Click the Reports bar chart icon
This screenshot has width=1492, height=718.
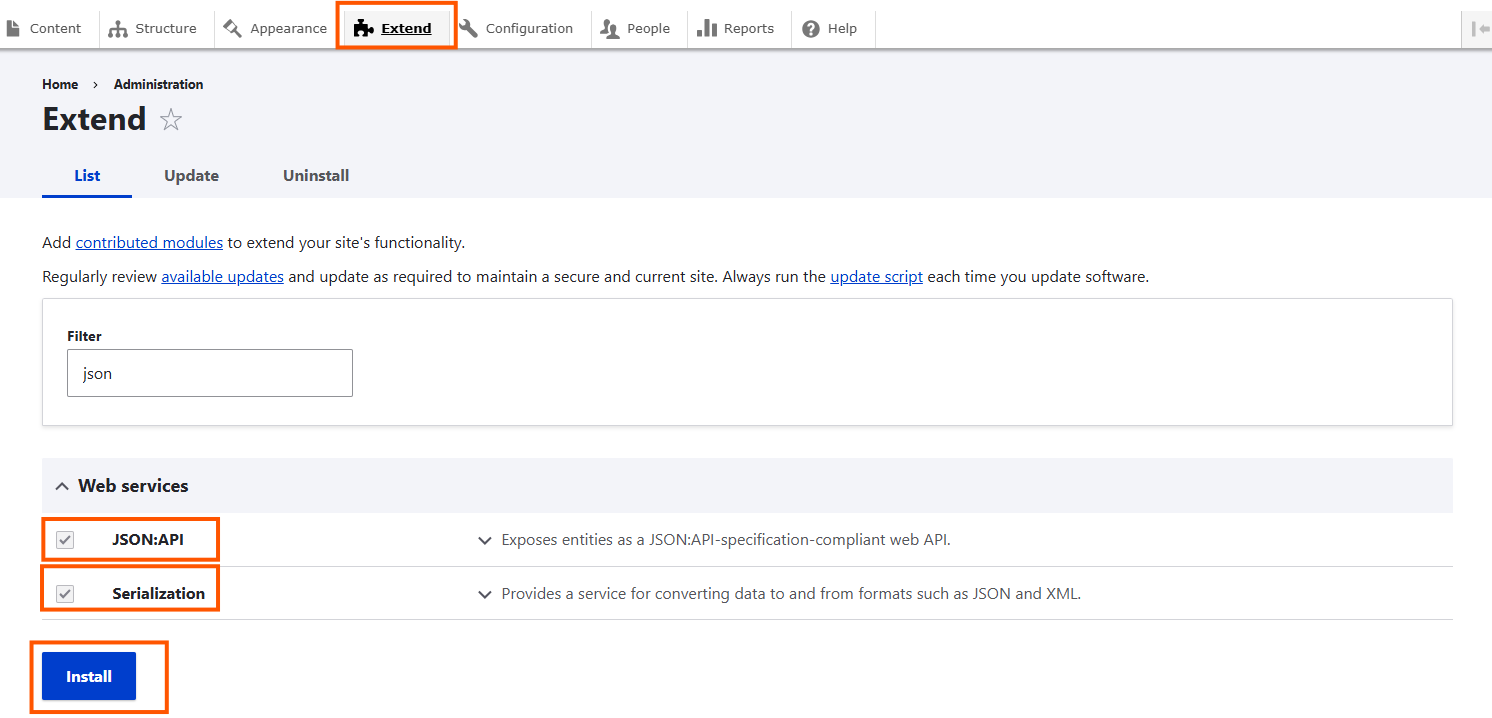click(707, 29)
